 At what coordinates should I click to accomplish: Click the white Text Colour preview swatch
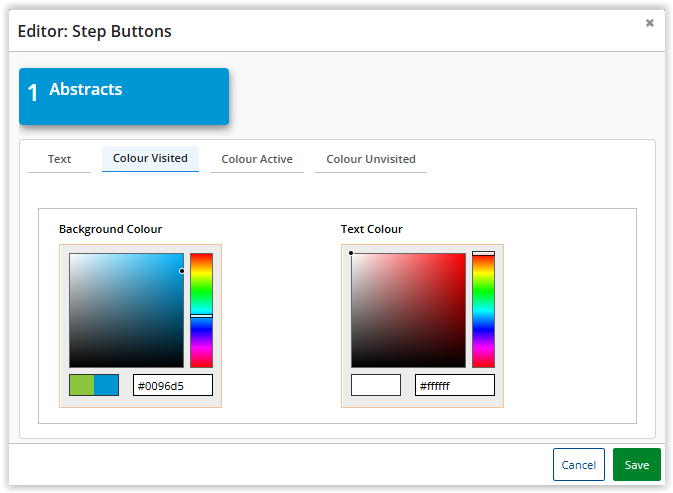point(376,385)
